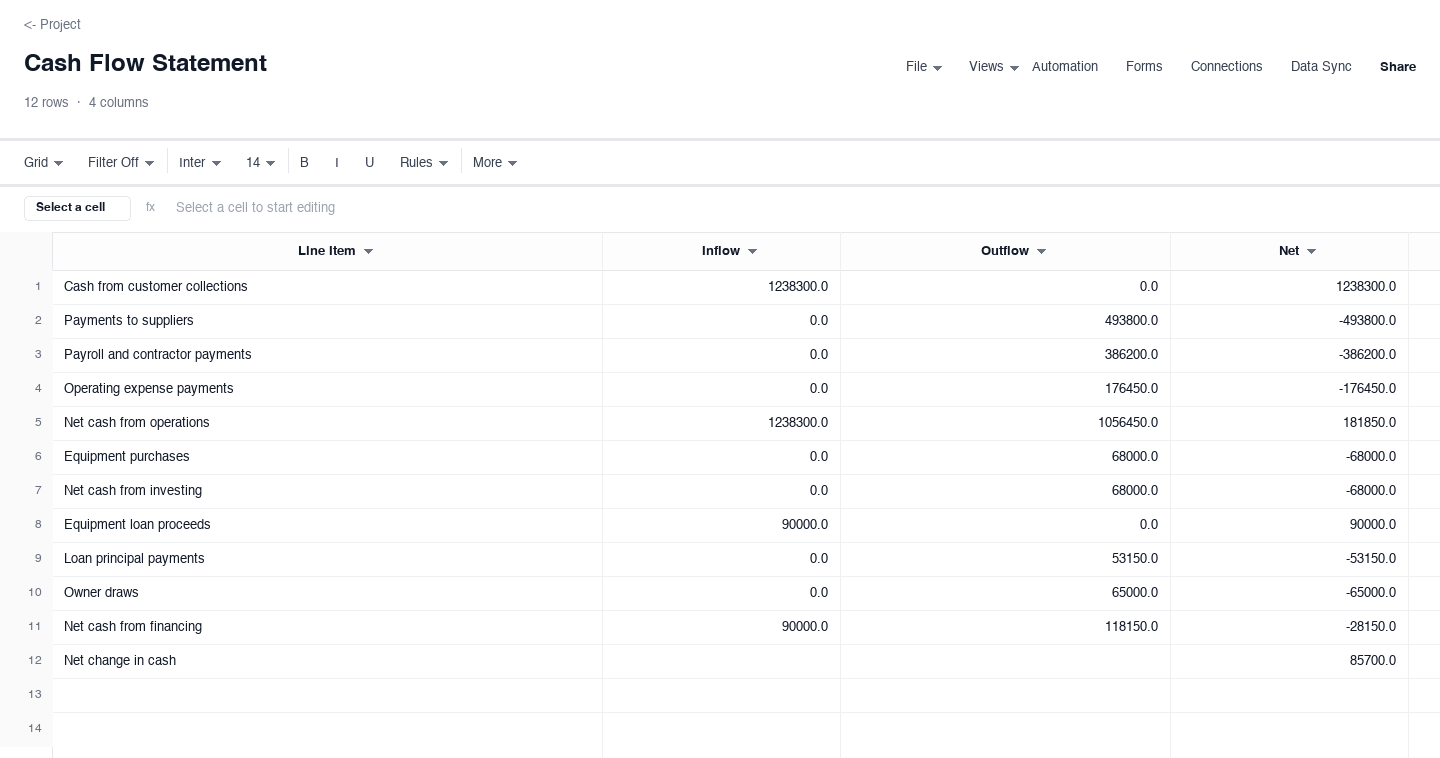Select the Net cash from financing cell
This screenshot has width=1440, height=758.
coord(327,627)
